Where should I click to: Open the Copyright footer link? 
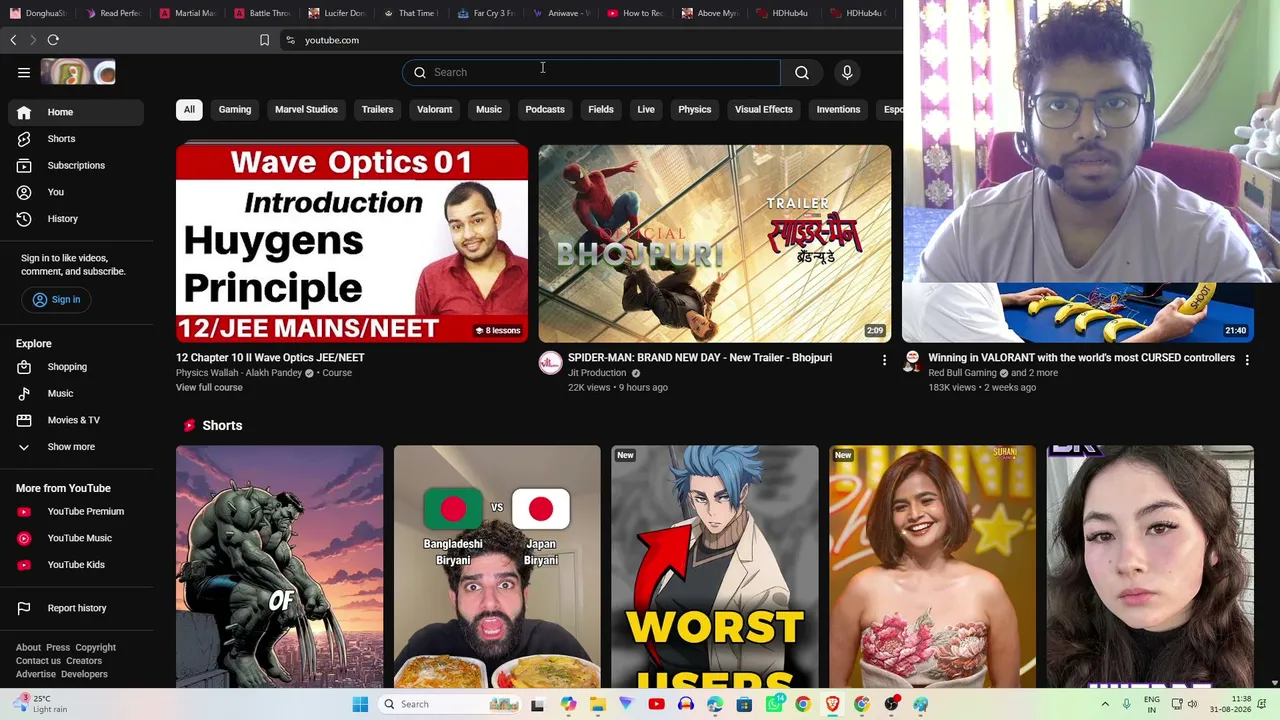[96, 648]
